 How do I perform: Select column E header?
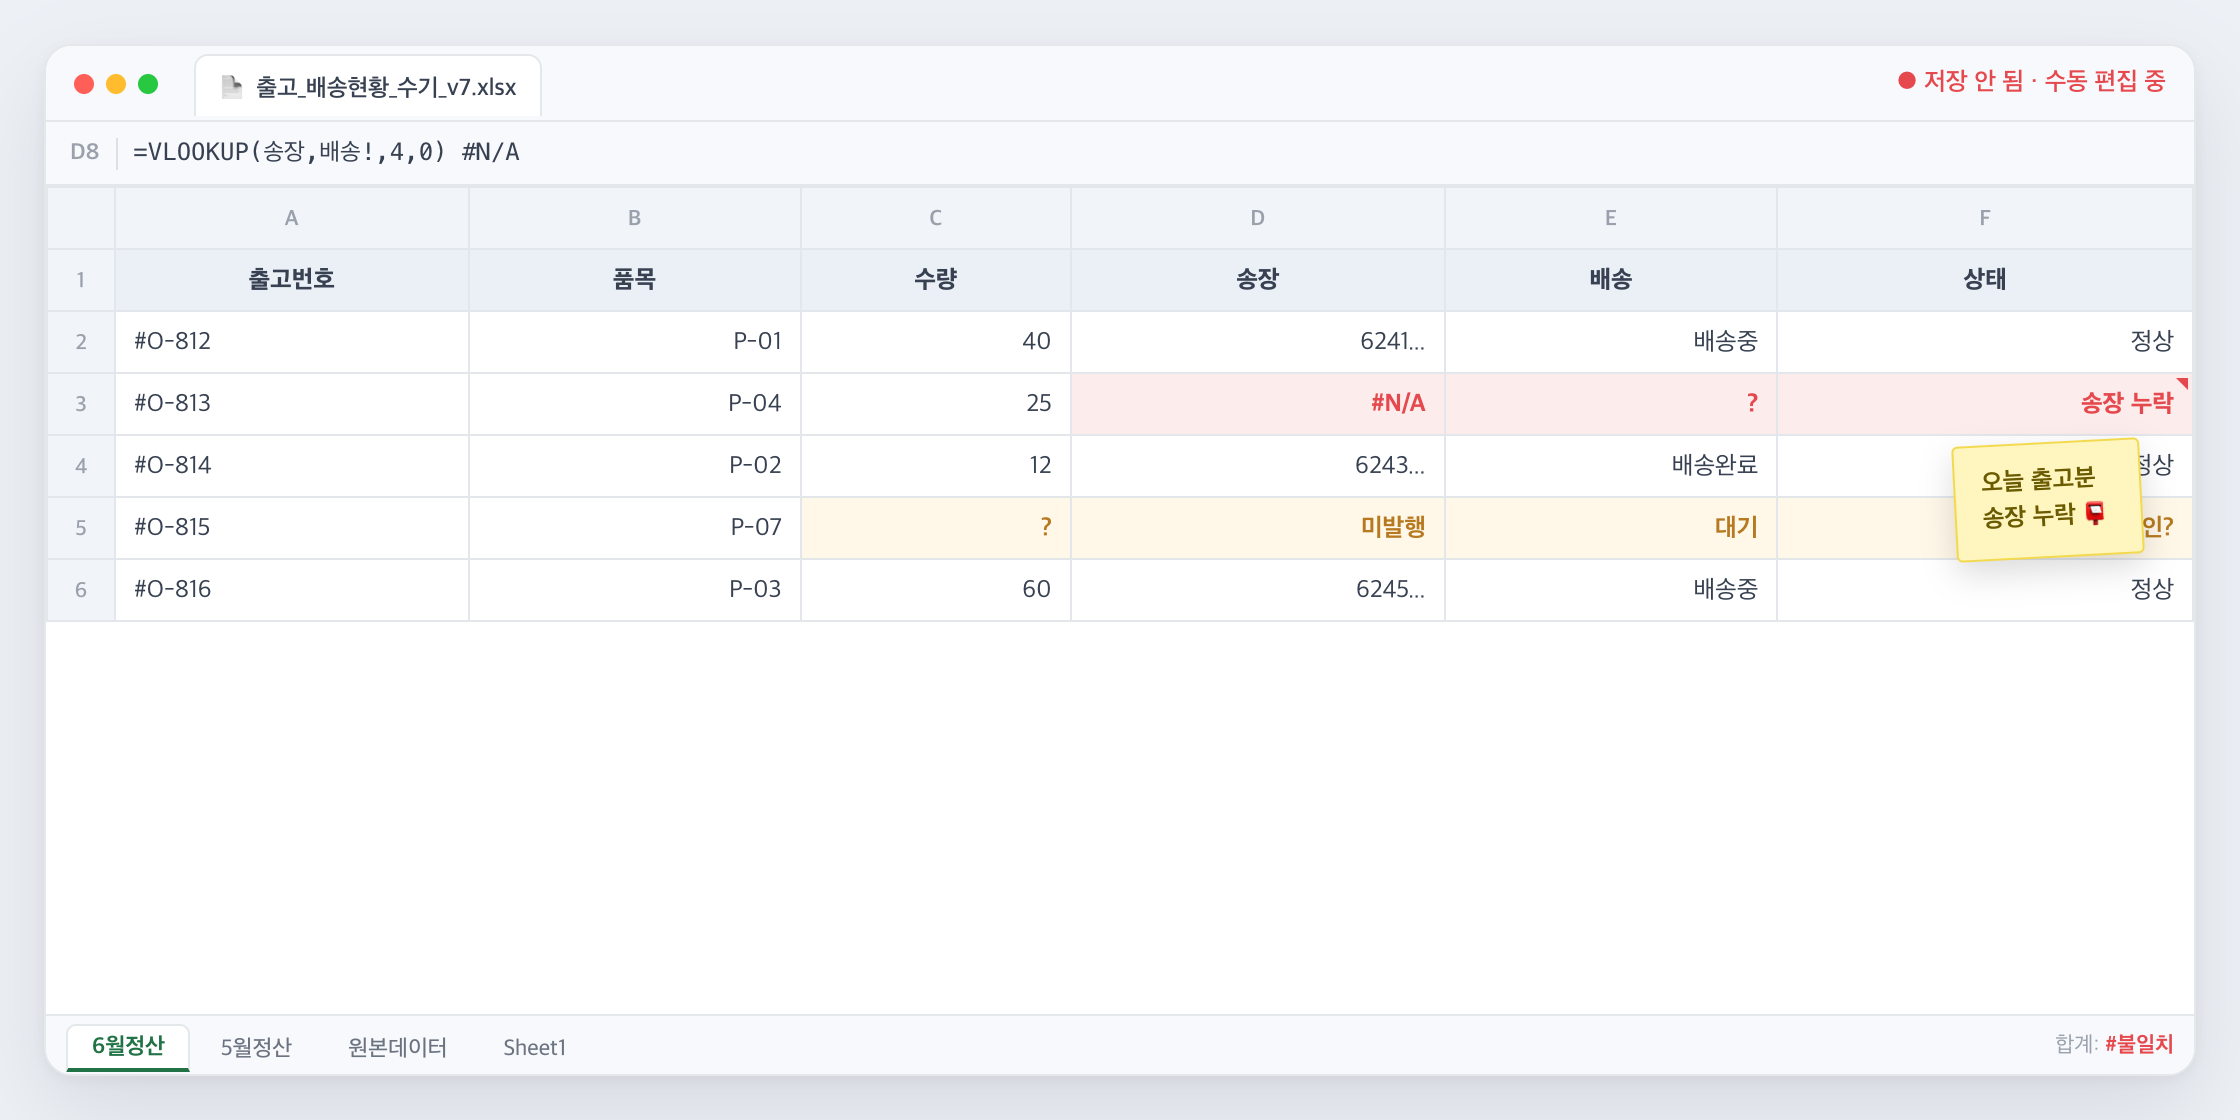coord(1610,218)
